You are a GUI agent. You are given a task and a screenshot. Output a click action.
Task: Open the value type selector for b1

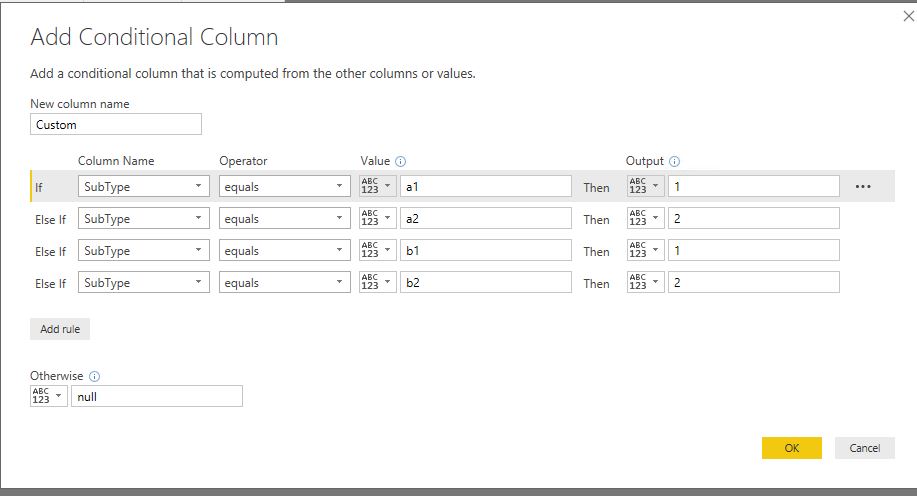[378, 250]
